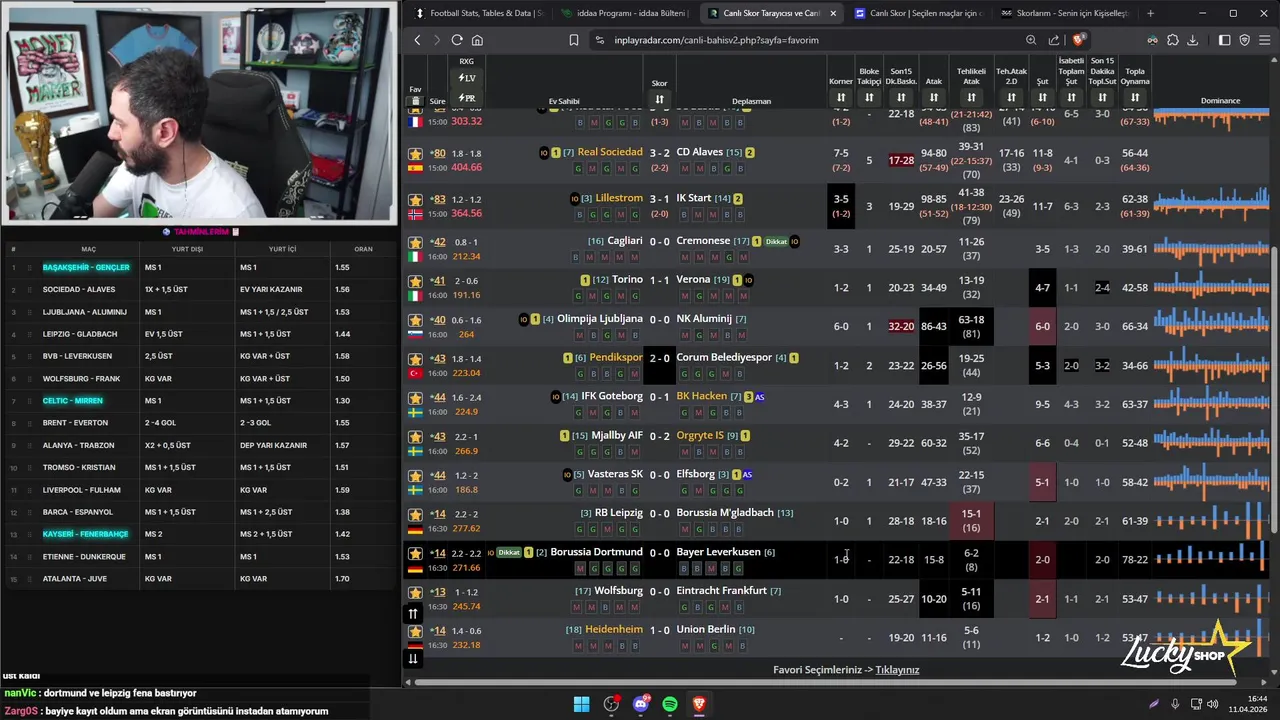
Task: Open the Brave Shields lion icon
Action: 1078,40
